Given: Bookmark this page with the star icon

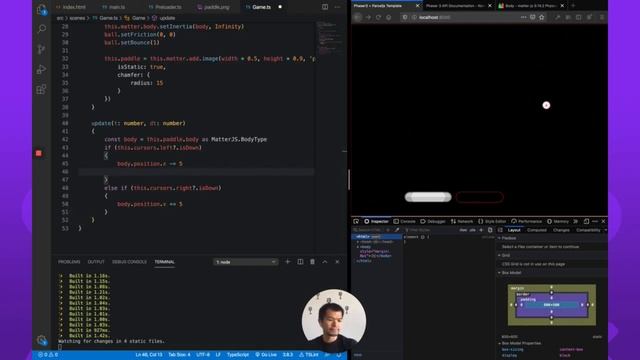Looking at the screenshot, I should (542, 17).
